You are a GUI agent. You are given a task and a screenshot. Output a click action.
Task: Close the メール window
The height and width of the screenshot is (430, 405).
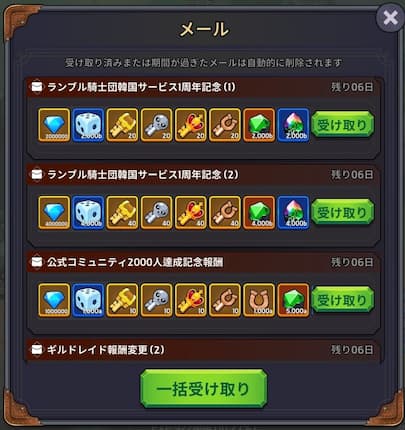390,18
